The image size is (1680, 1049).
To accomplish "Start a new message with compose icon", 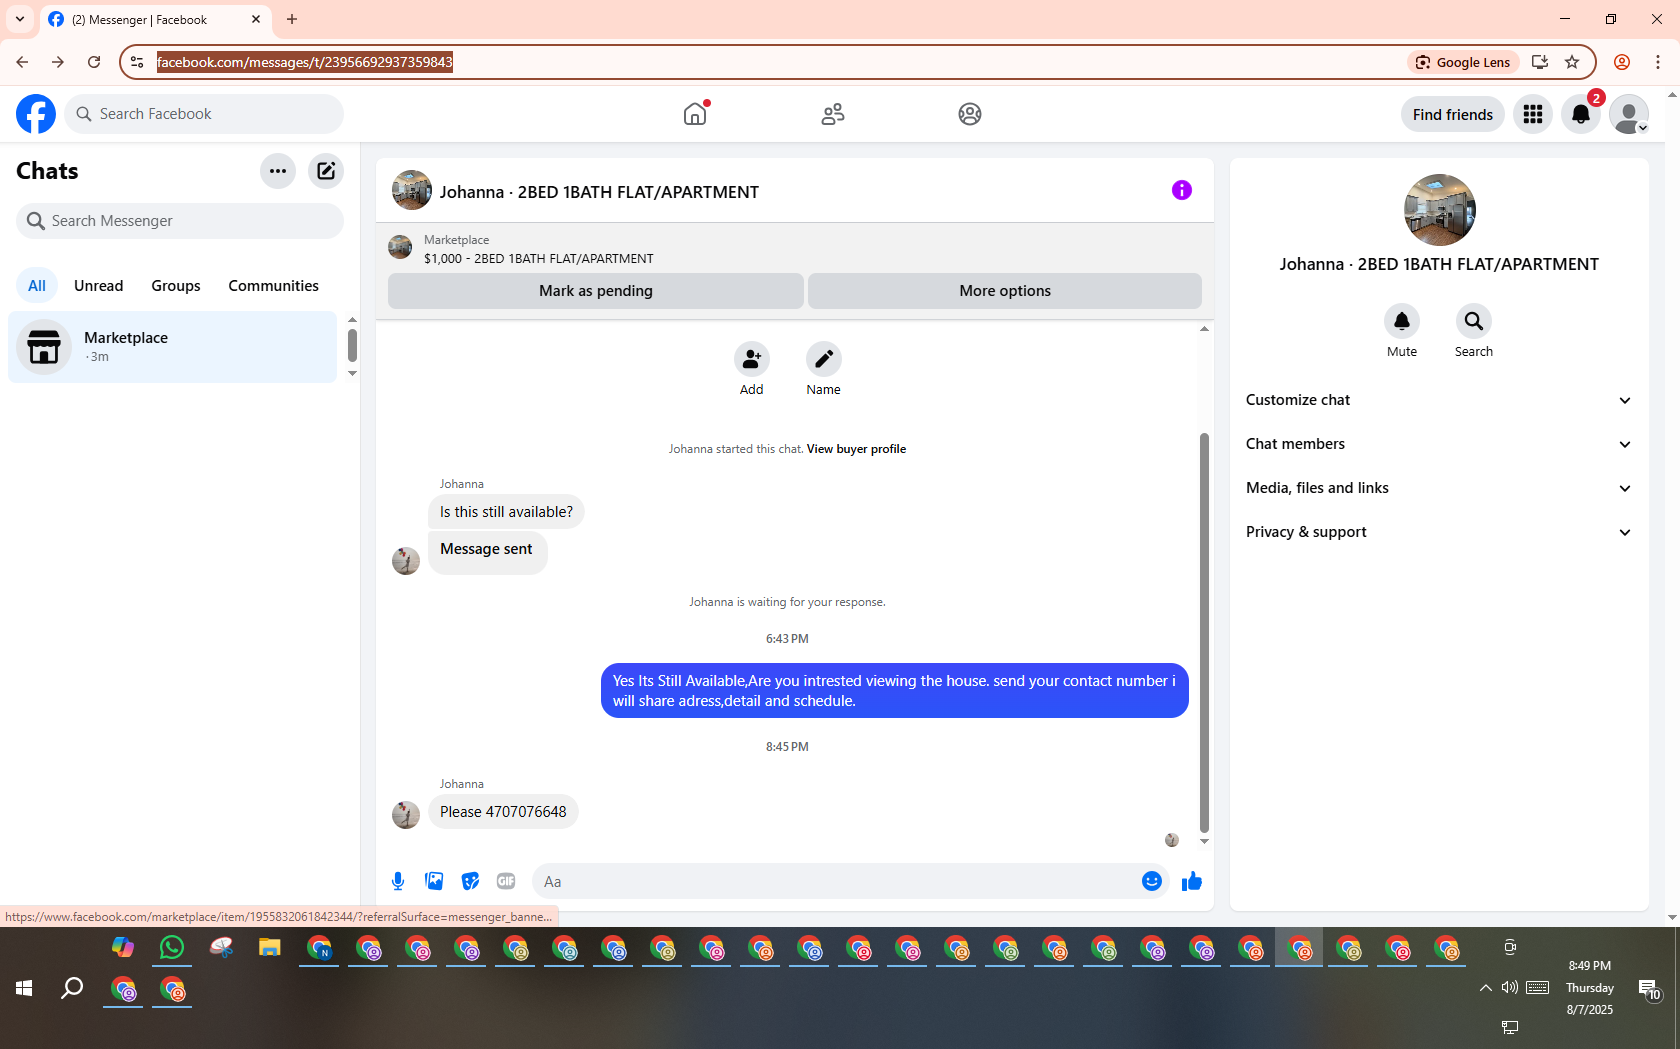I will 326,171.
